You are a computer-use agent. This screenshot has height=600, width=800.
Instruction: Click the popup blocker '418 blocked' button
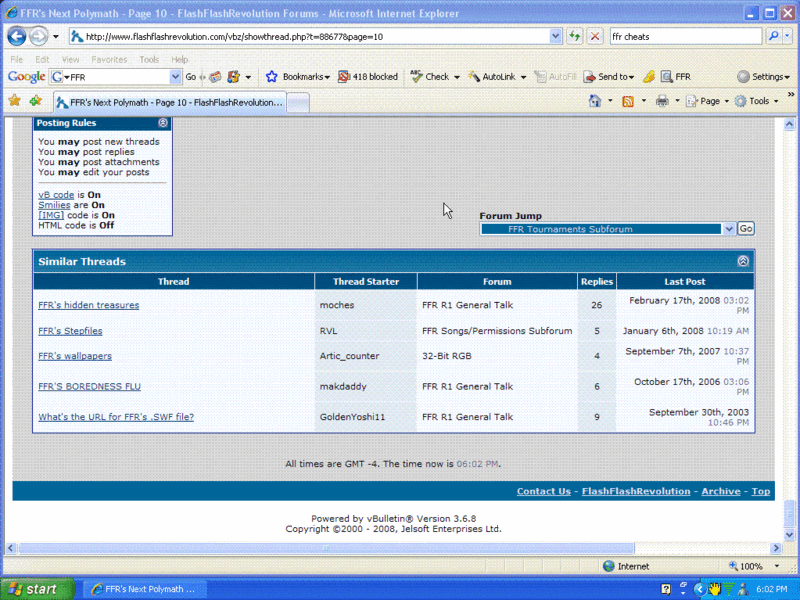[367, 76]
